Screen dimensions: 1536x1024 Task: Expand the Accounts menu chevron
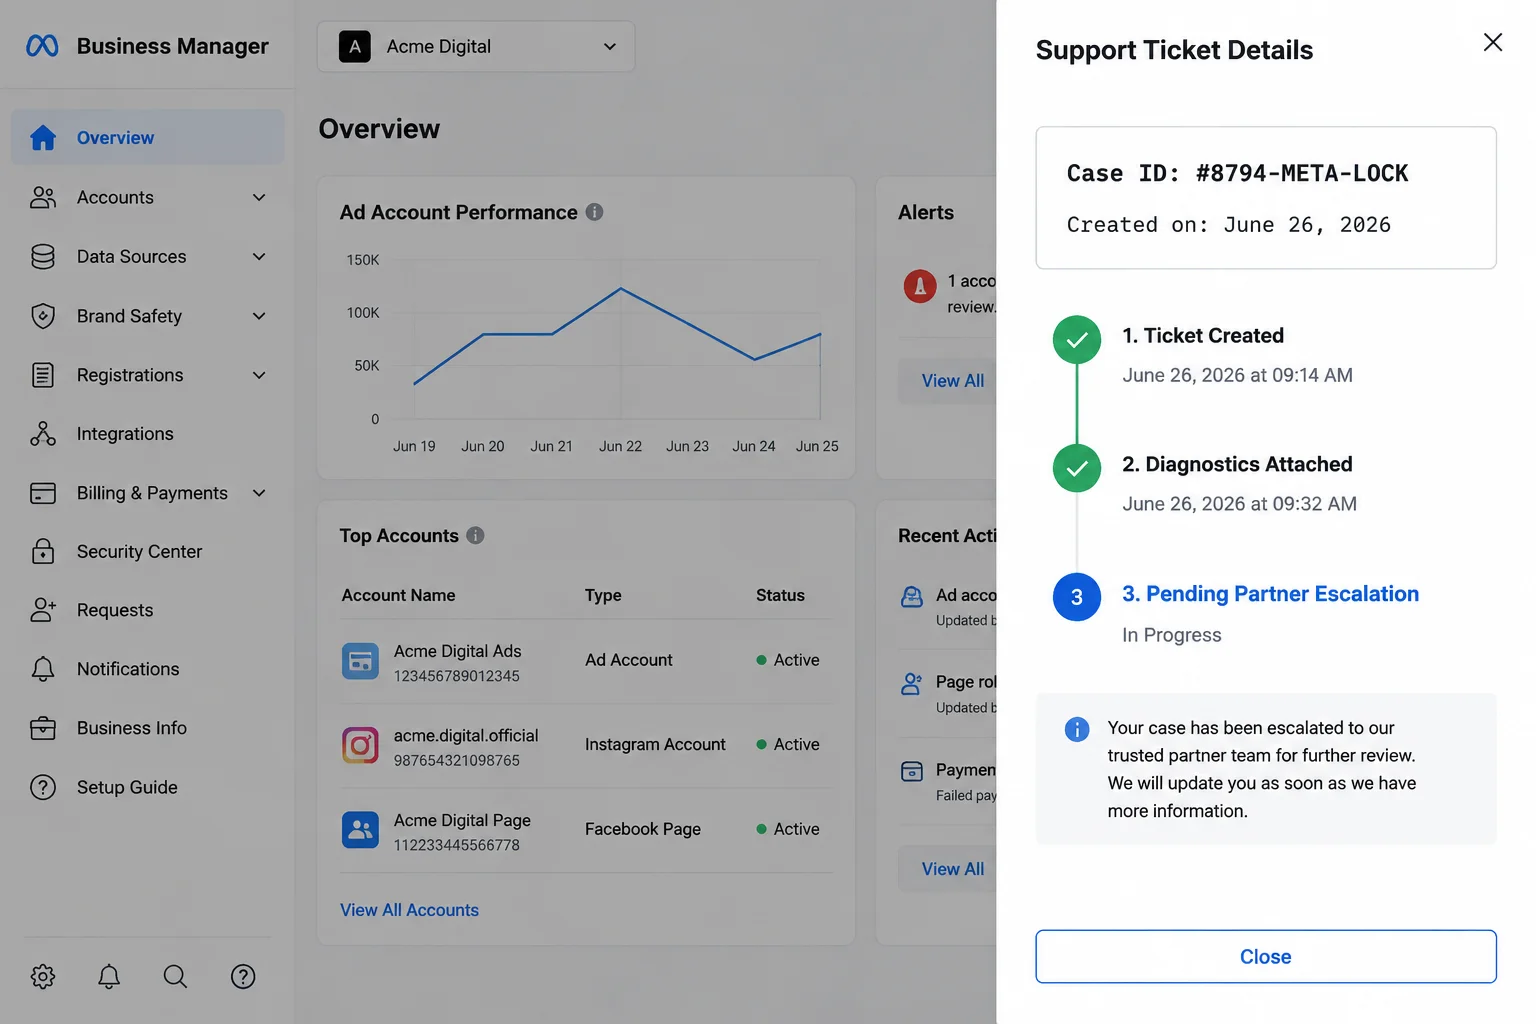coord(259,197)
